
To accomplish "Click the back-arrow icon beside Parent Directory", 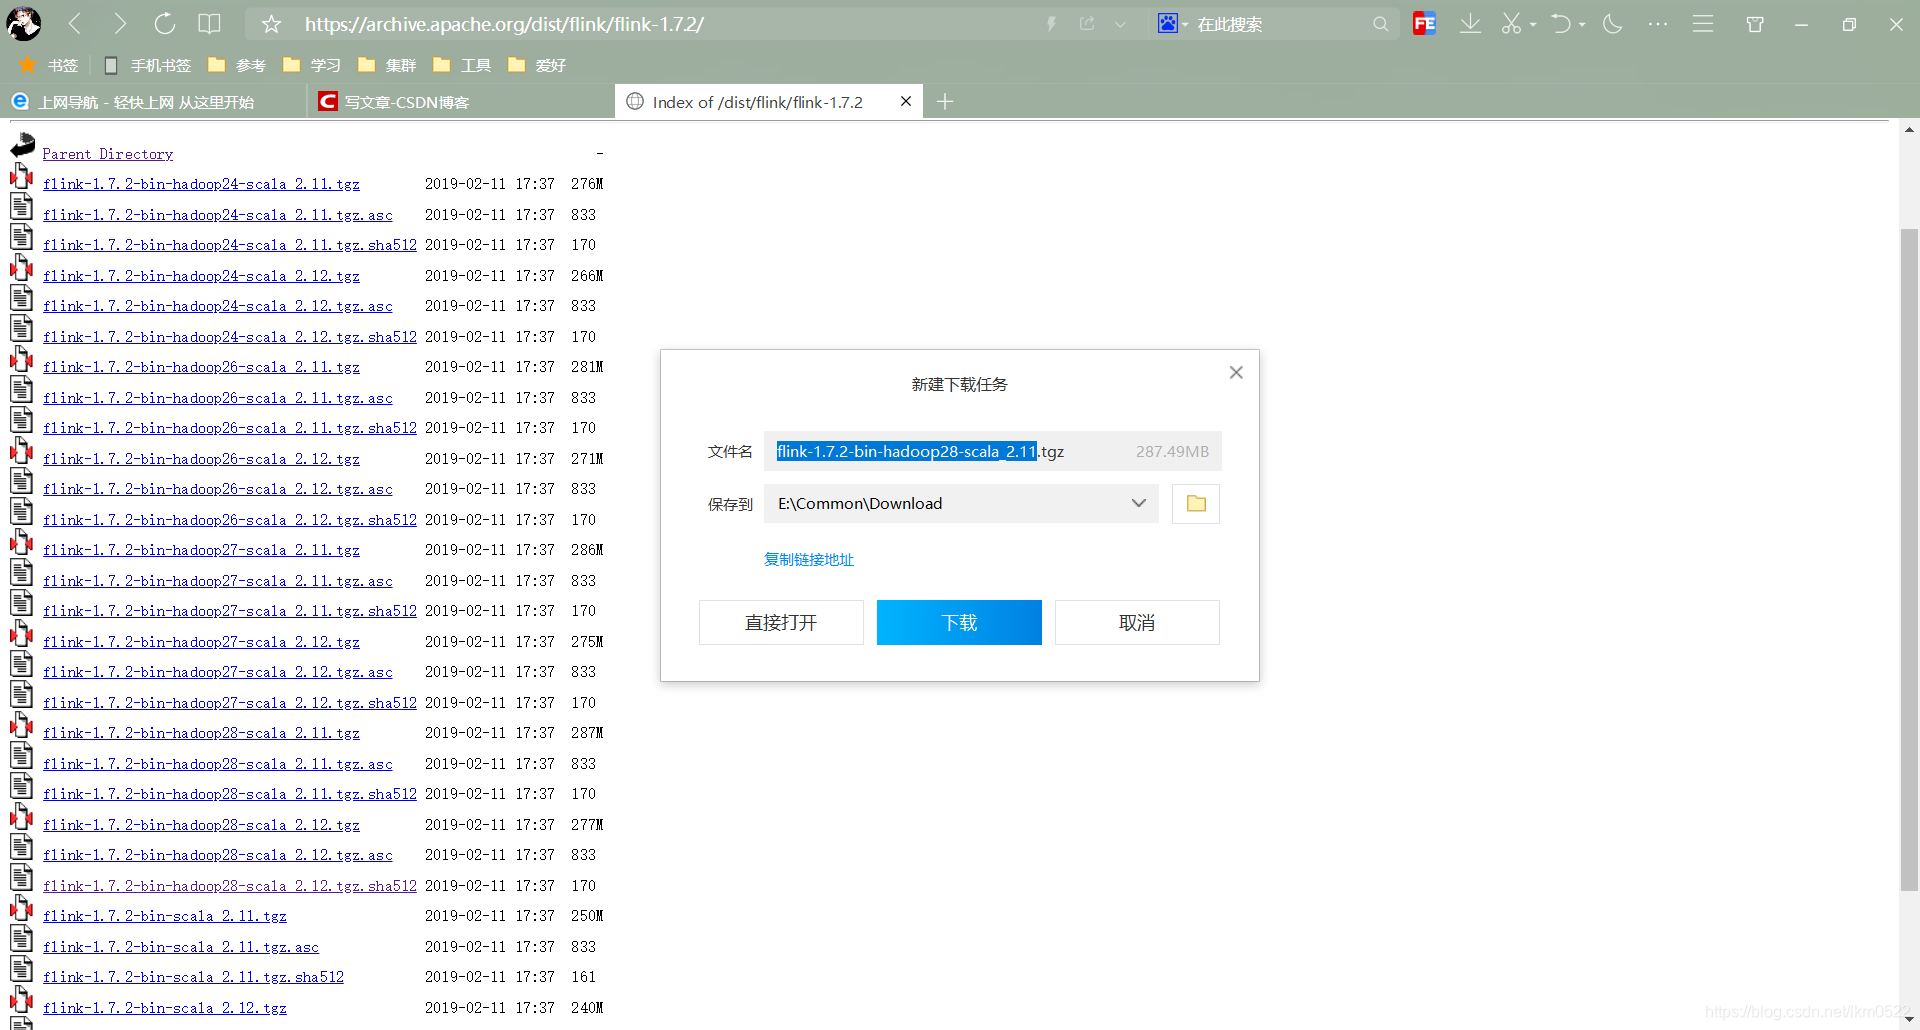I will click(23, 146).
